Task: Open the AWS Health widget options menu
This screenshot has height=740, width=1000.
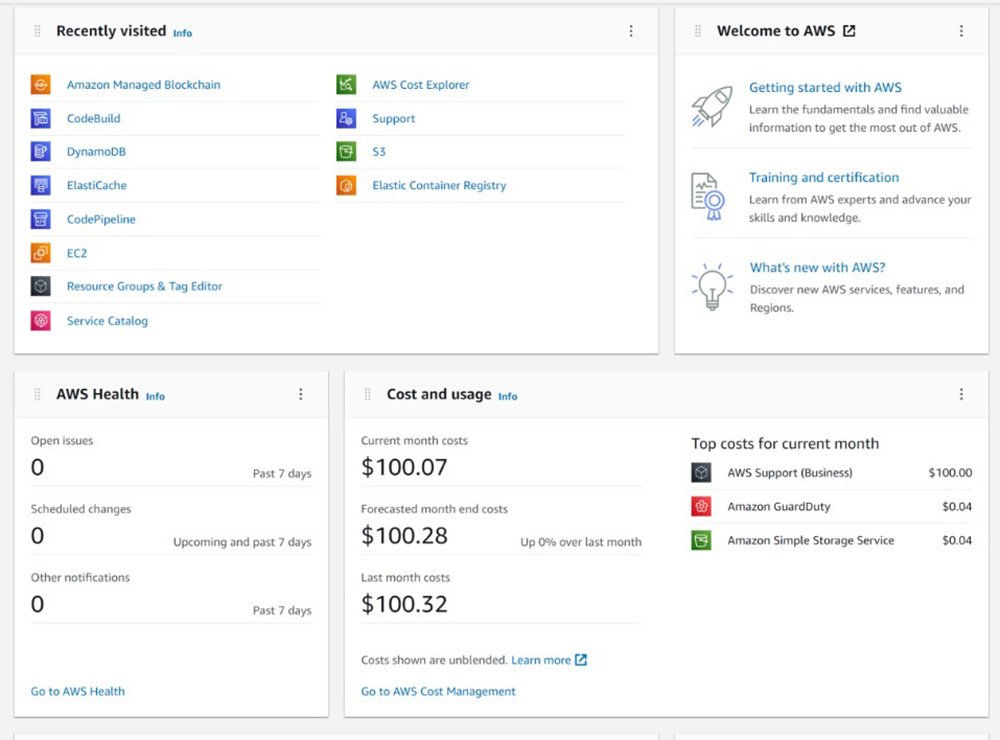Action: point(301,394)
